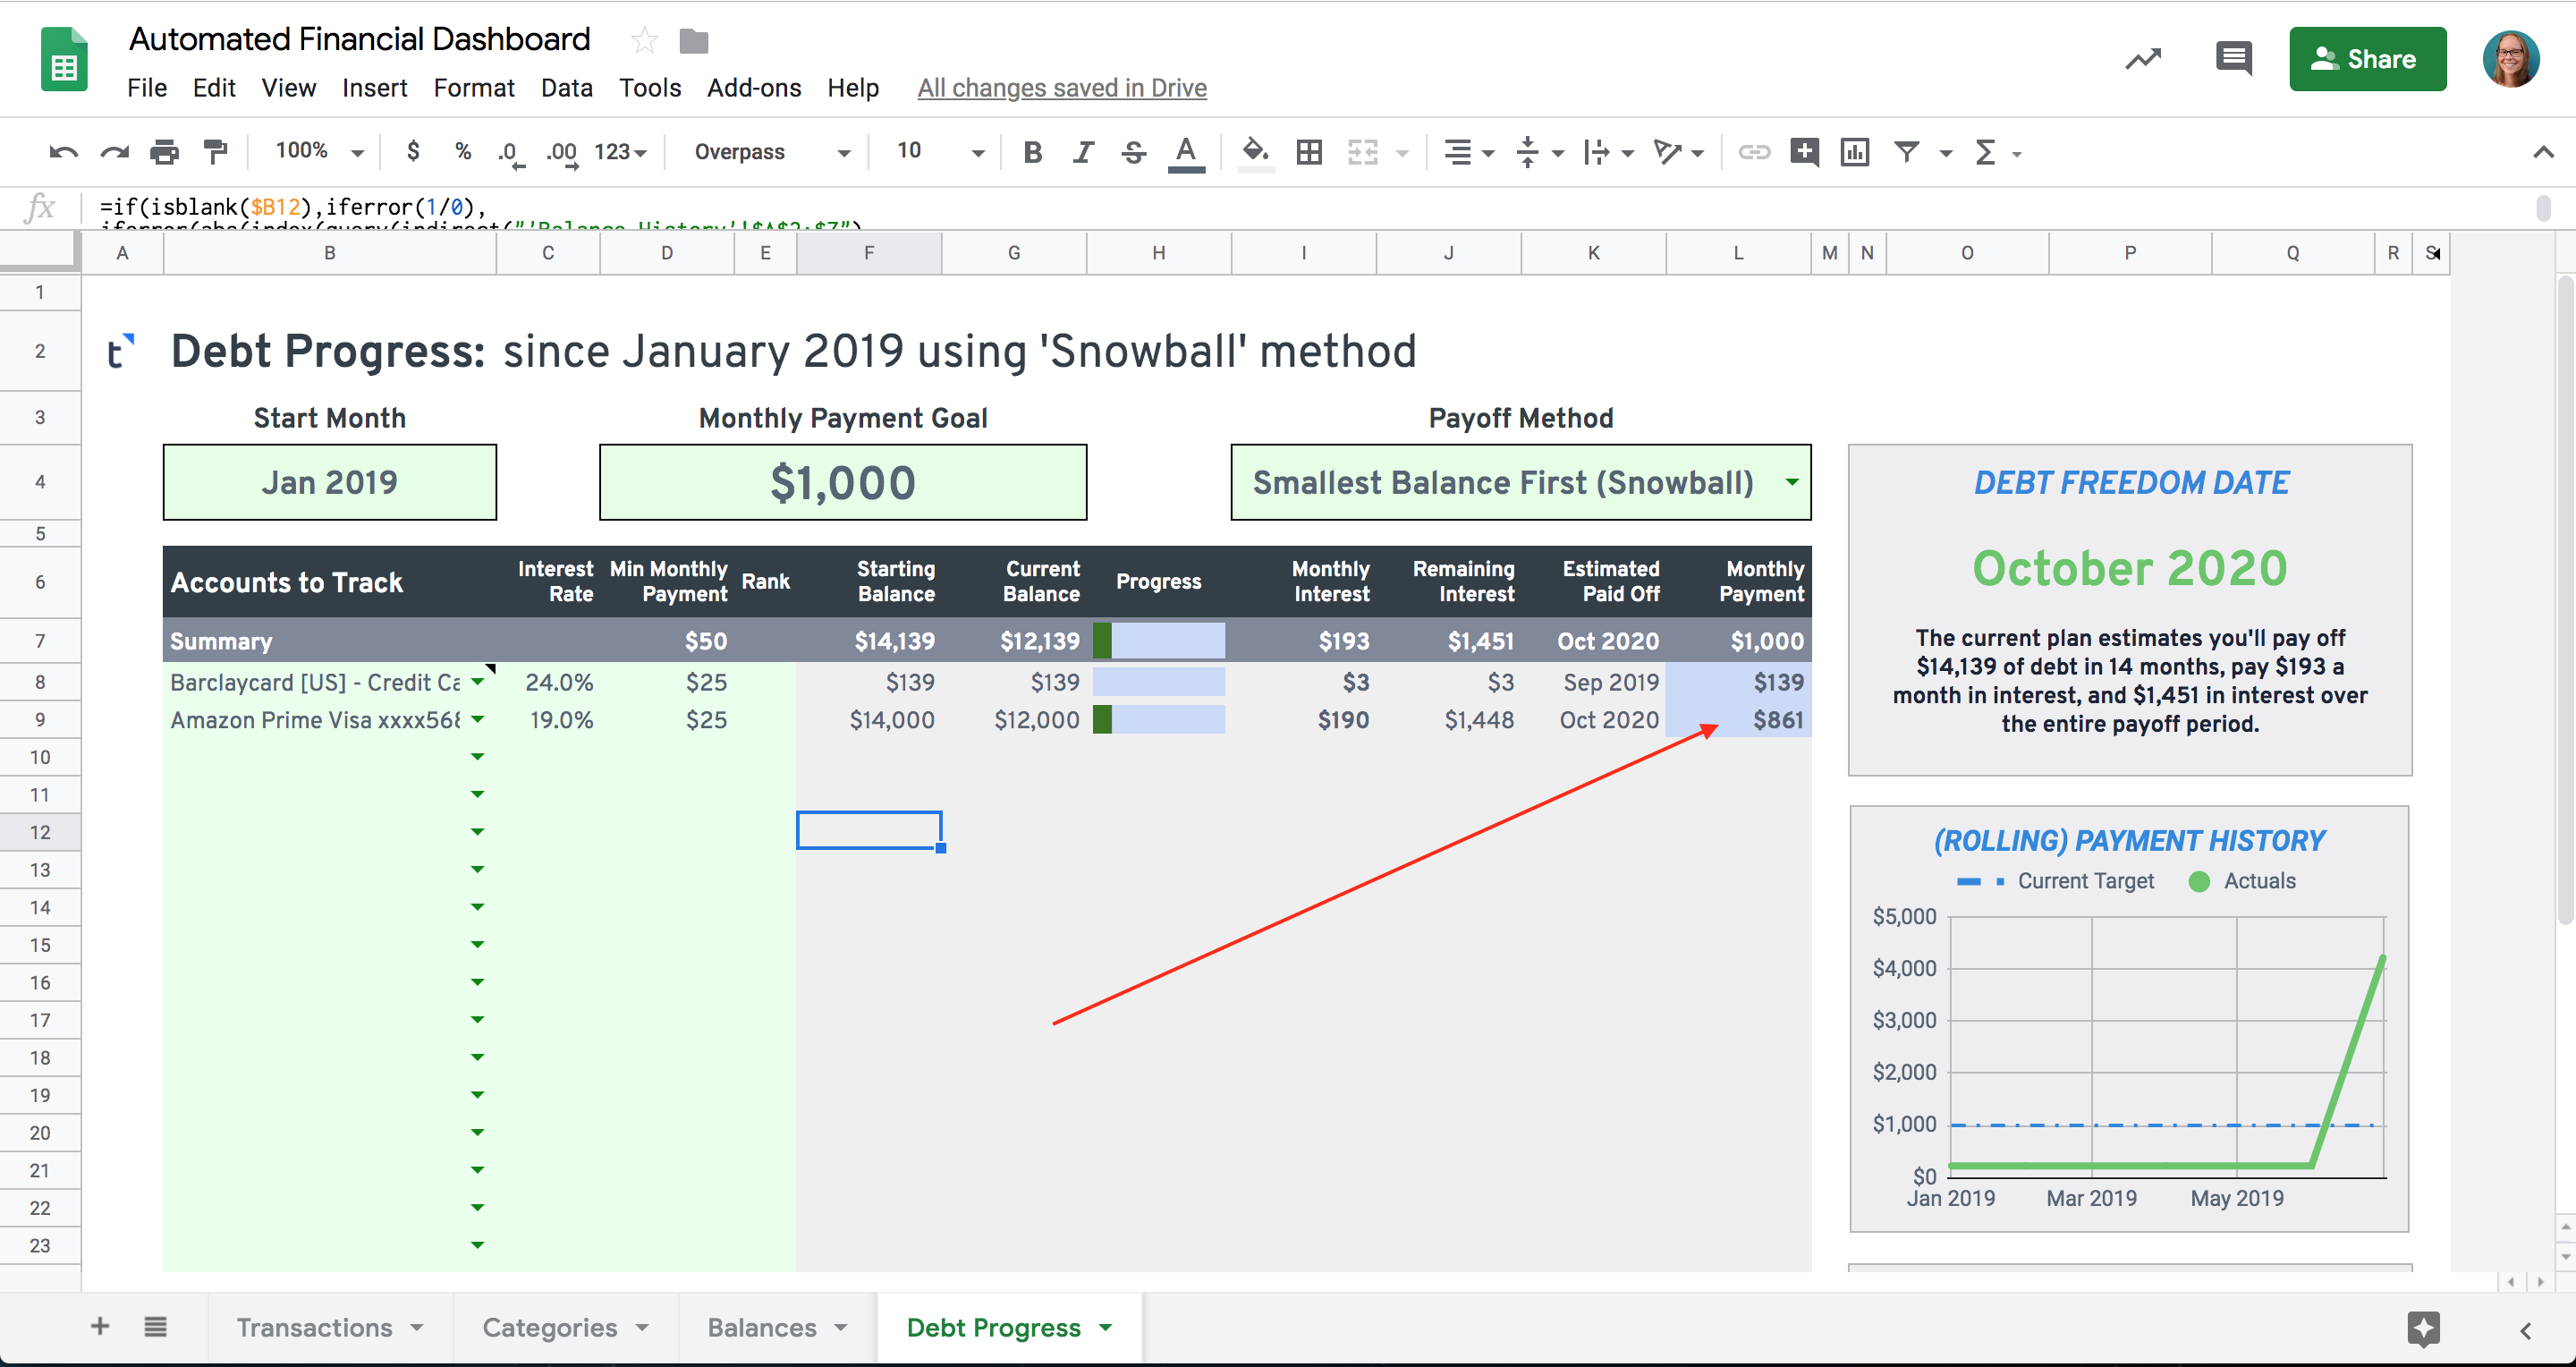Click 'All changes saved in Drive' link
This screenshot has width=2576, height=1367.
pos(1062,88)
